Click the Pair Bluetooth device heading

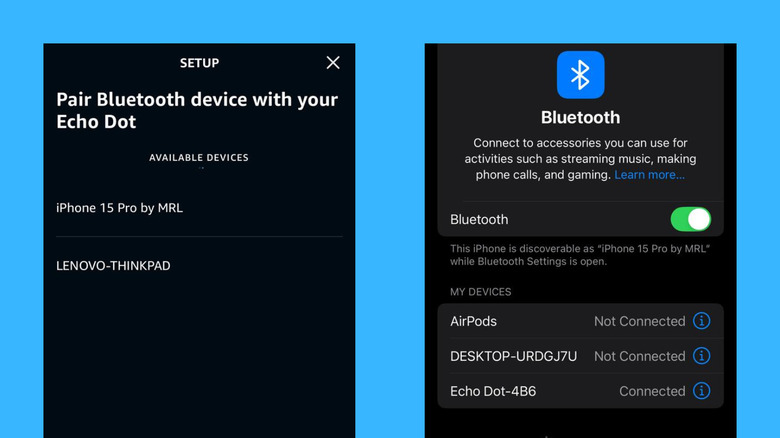197,110
